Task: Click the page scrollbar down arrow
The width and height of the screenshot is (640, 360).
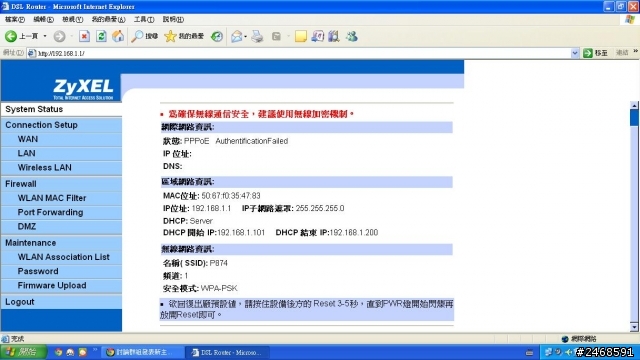Action: coord(634,327)
